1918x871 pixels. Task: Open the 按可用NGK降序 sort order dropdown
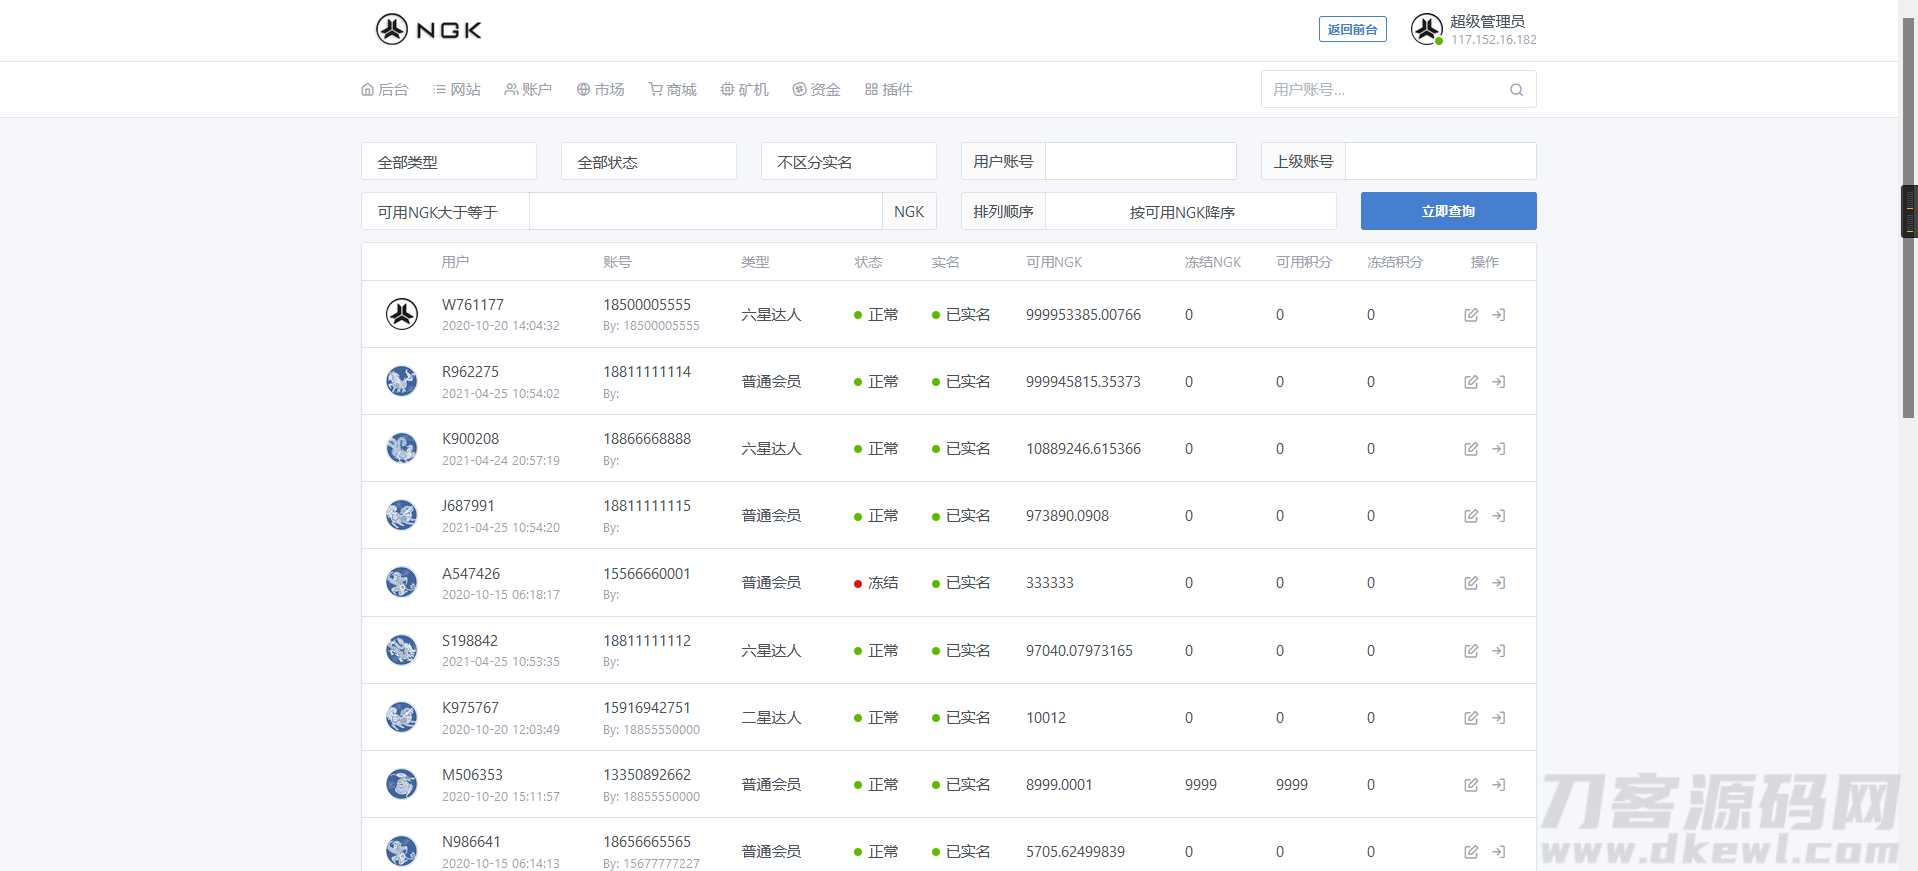point(1190,212)
